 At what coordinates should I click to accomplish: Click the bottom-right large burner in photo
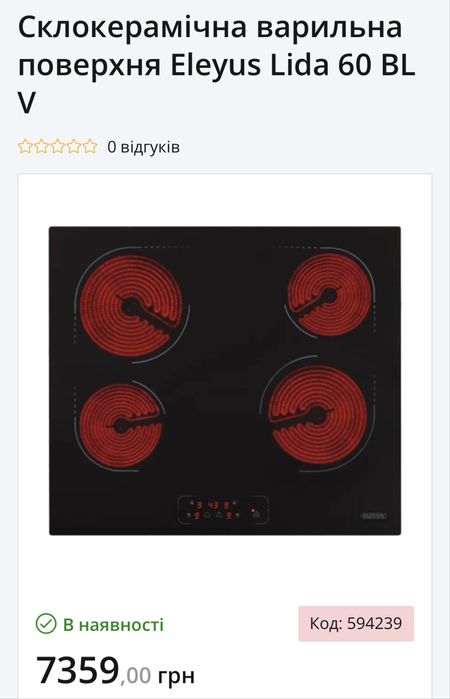pyautogui.click(x=317, y=415)
